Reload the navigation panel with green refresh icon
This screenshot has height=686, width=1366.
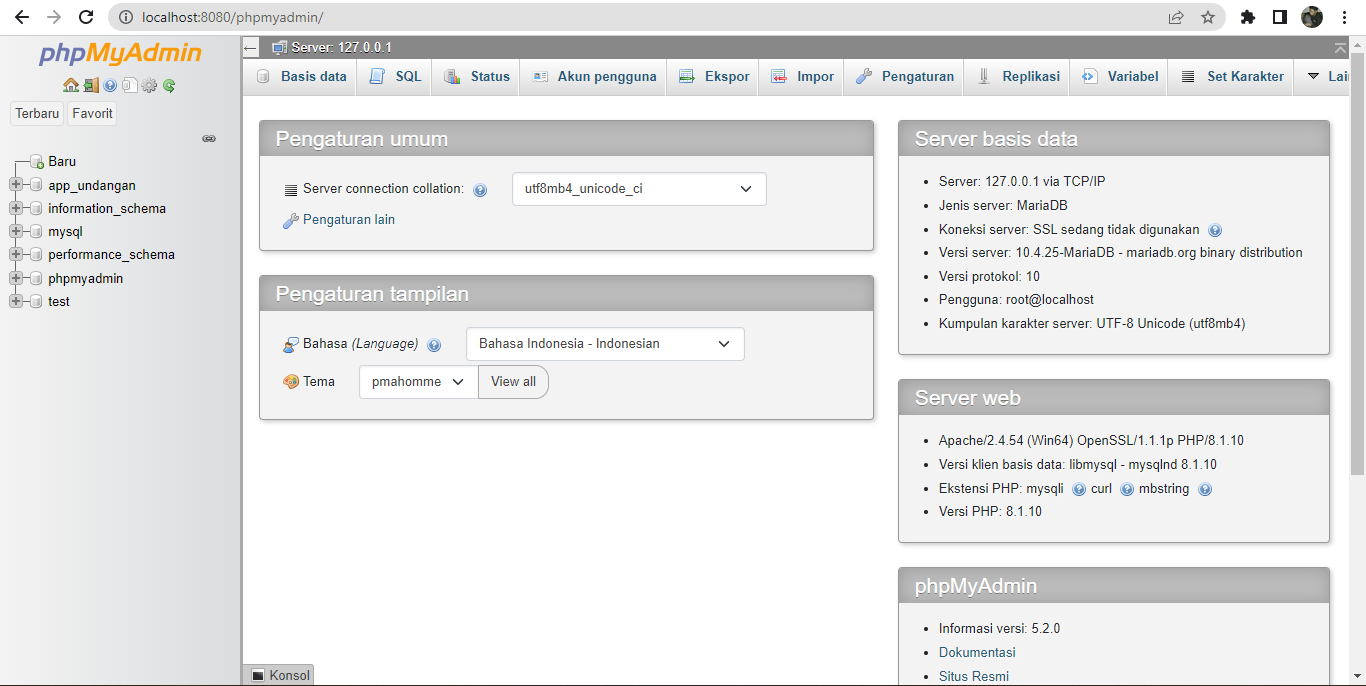(x=169, y=86)
